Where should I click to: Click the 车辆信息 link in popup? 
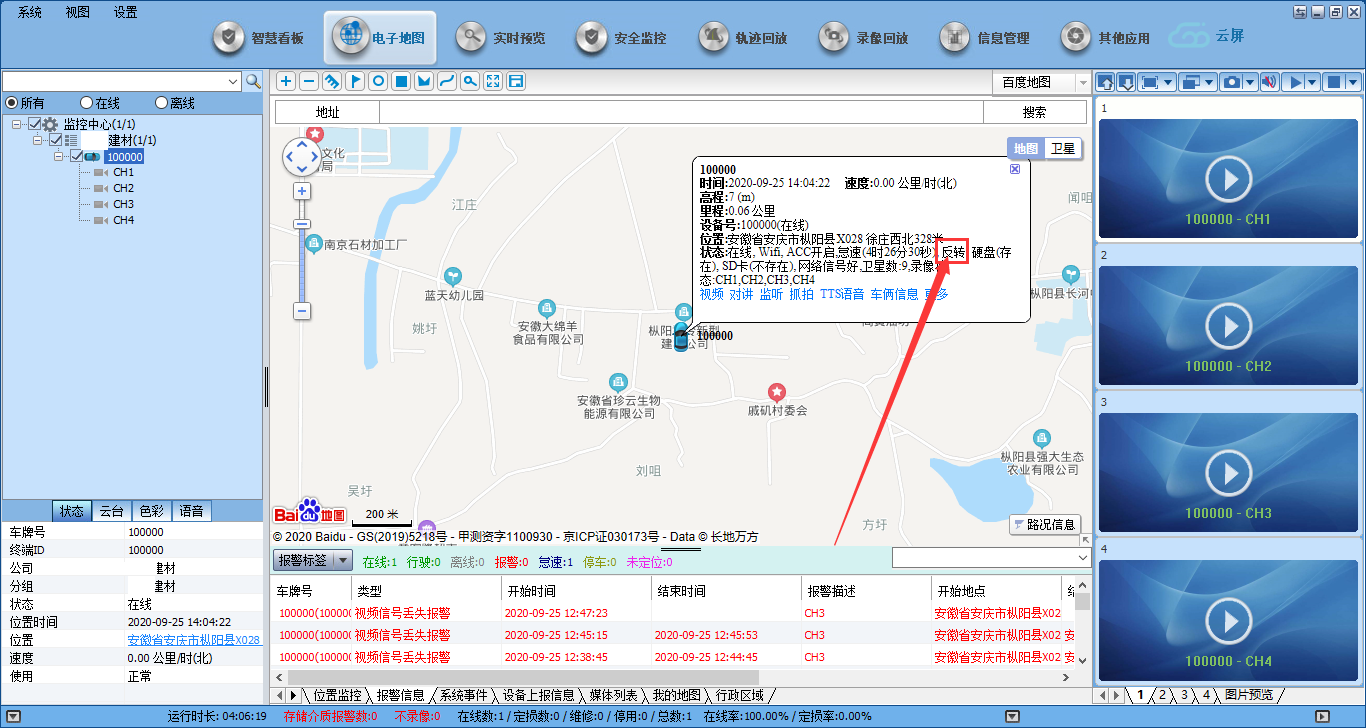pos(894,294)
